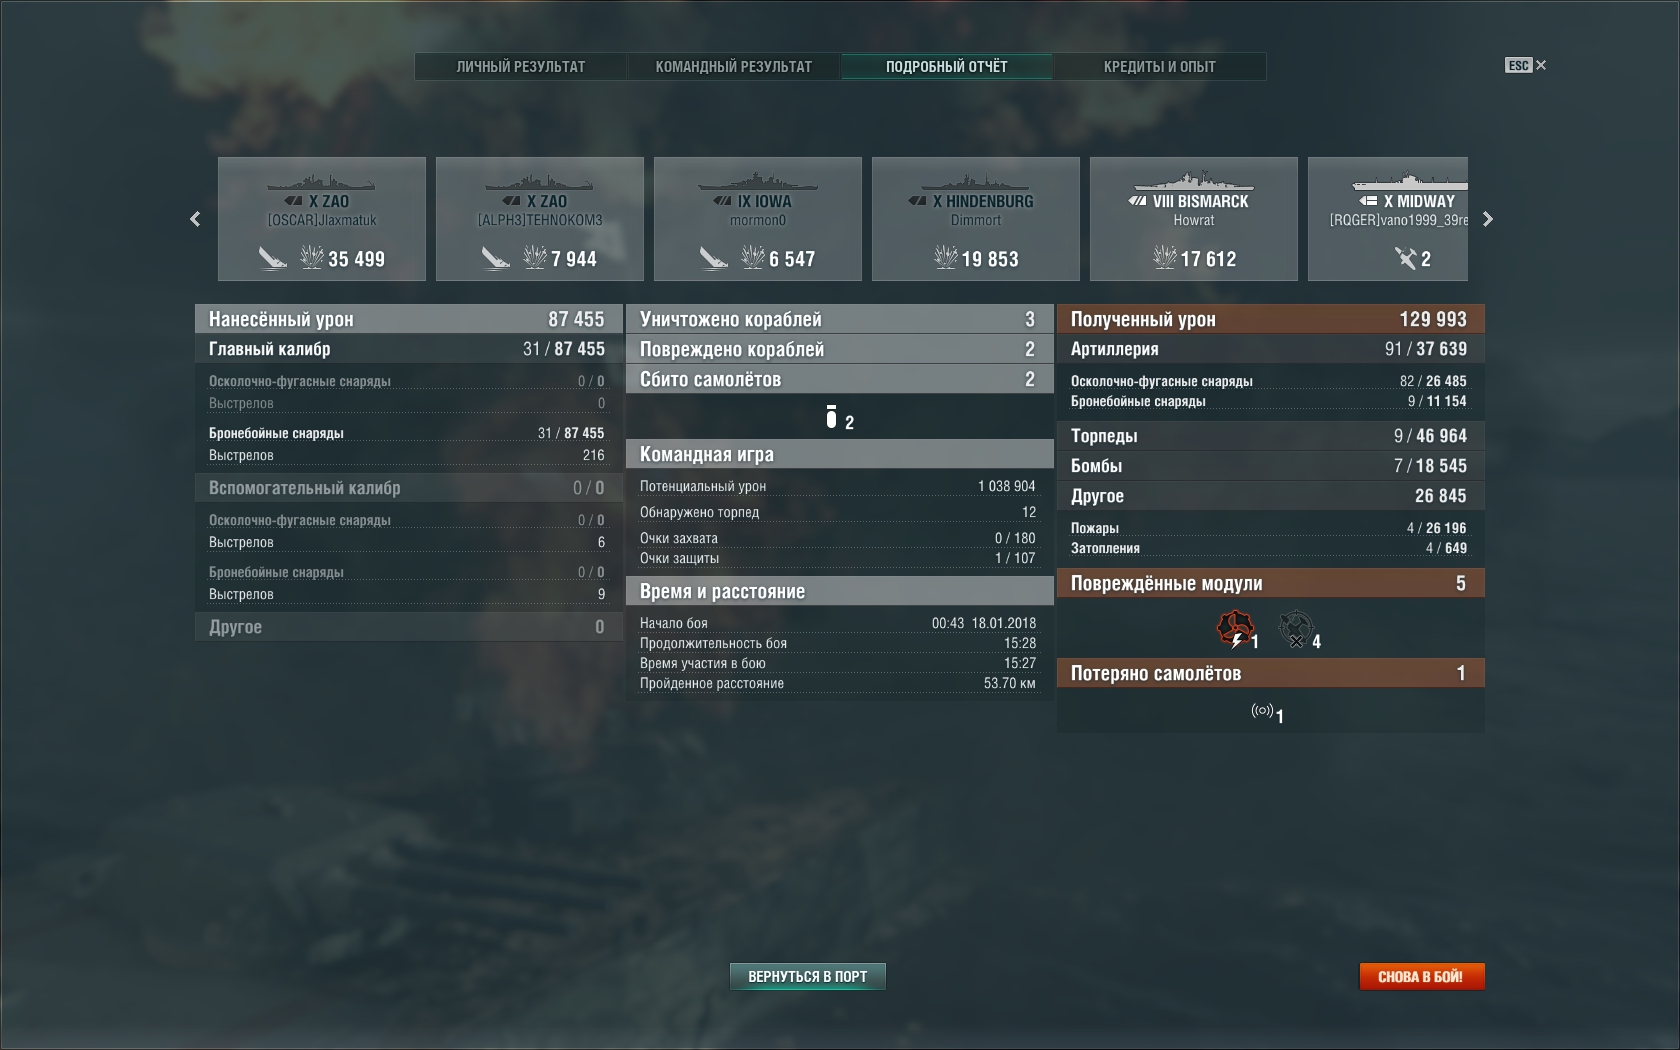This screenshot has width=1680, height=1050.
Task: Click the destroyed gun module icon
Action: pyautogui.click(x=1296, y=629)
